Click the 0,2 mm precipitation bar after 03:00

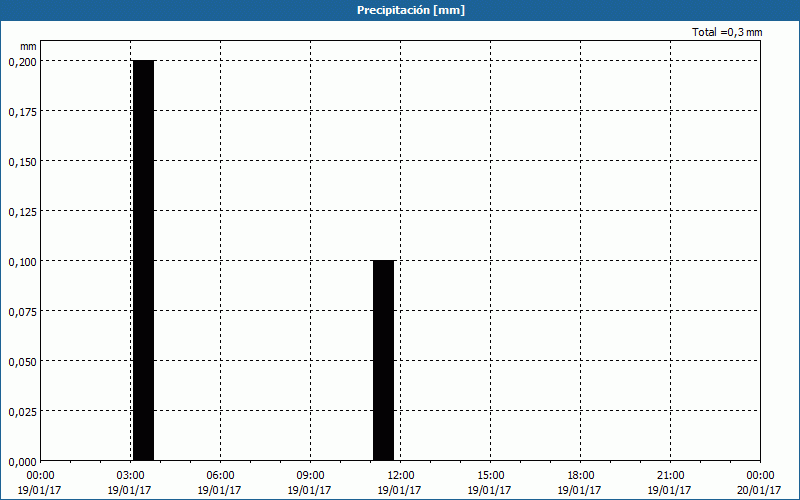143,260
